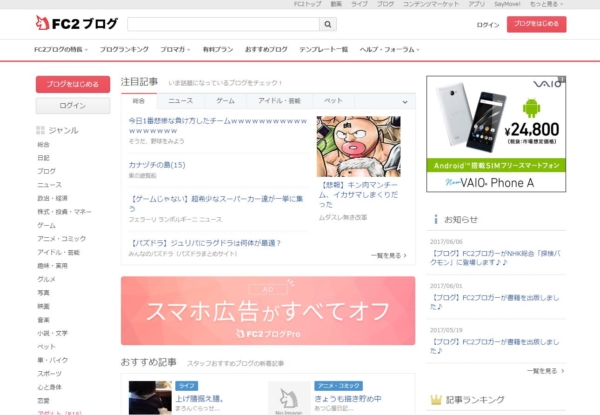Click the FC2 Blog Pro banner
Viewport: 600px width, 415px height.
tap(267, 310)
